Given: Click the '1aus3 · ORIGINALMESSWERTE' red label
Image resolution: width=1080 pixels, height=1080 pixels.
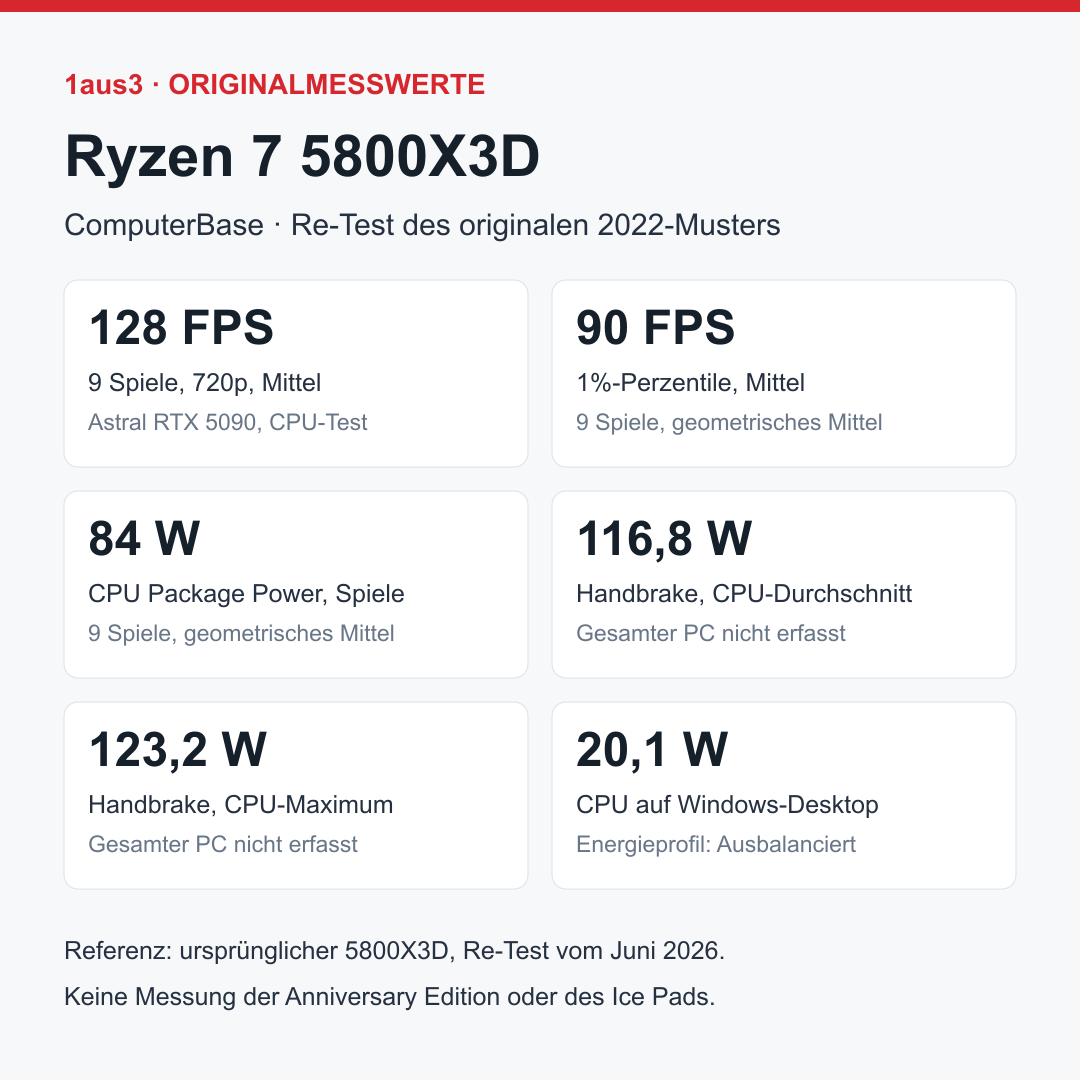Looking at the screenshot, I should 274,85.
